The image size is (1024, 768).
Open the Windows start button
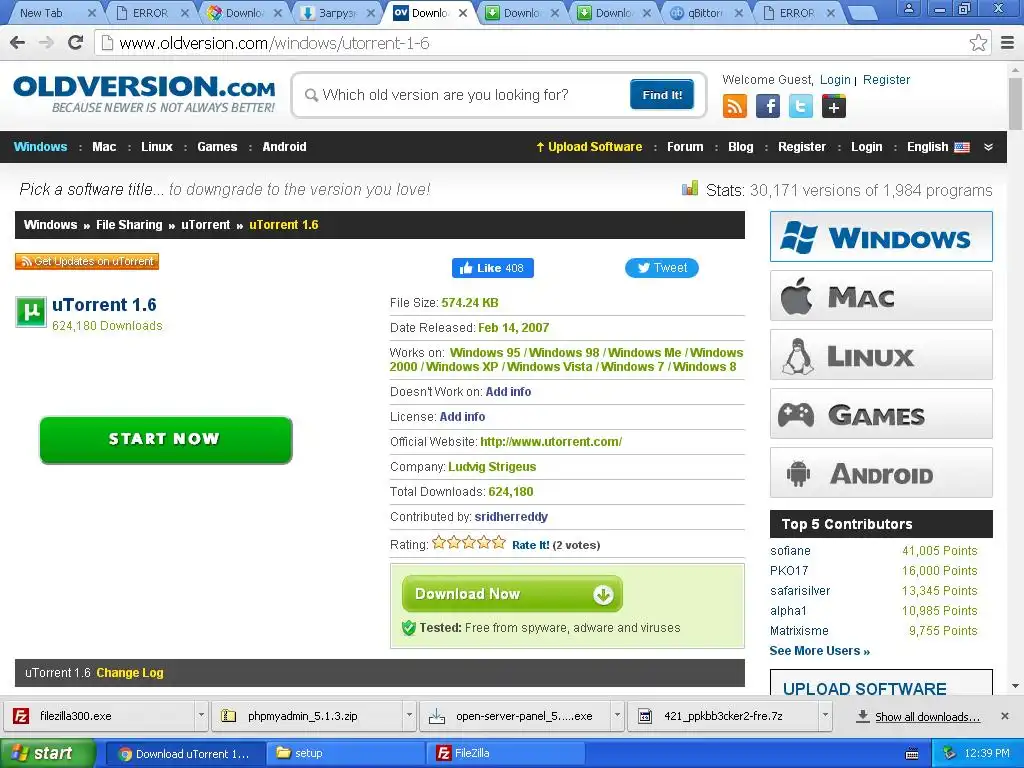click(48, 754)
